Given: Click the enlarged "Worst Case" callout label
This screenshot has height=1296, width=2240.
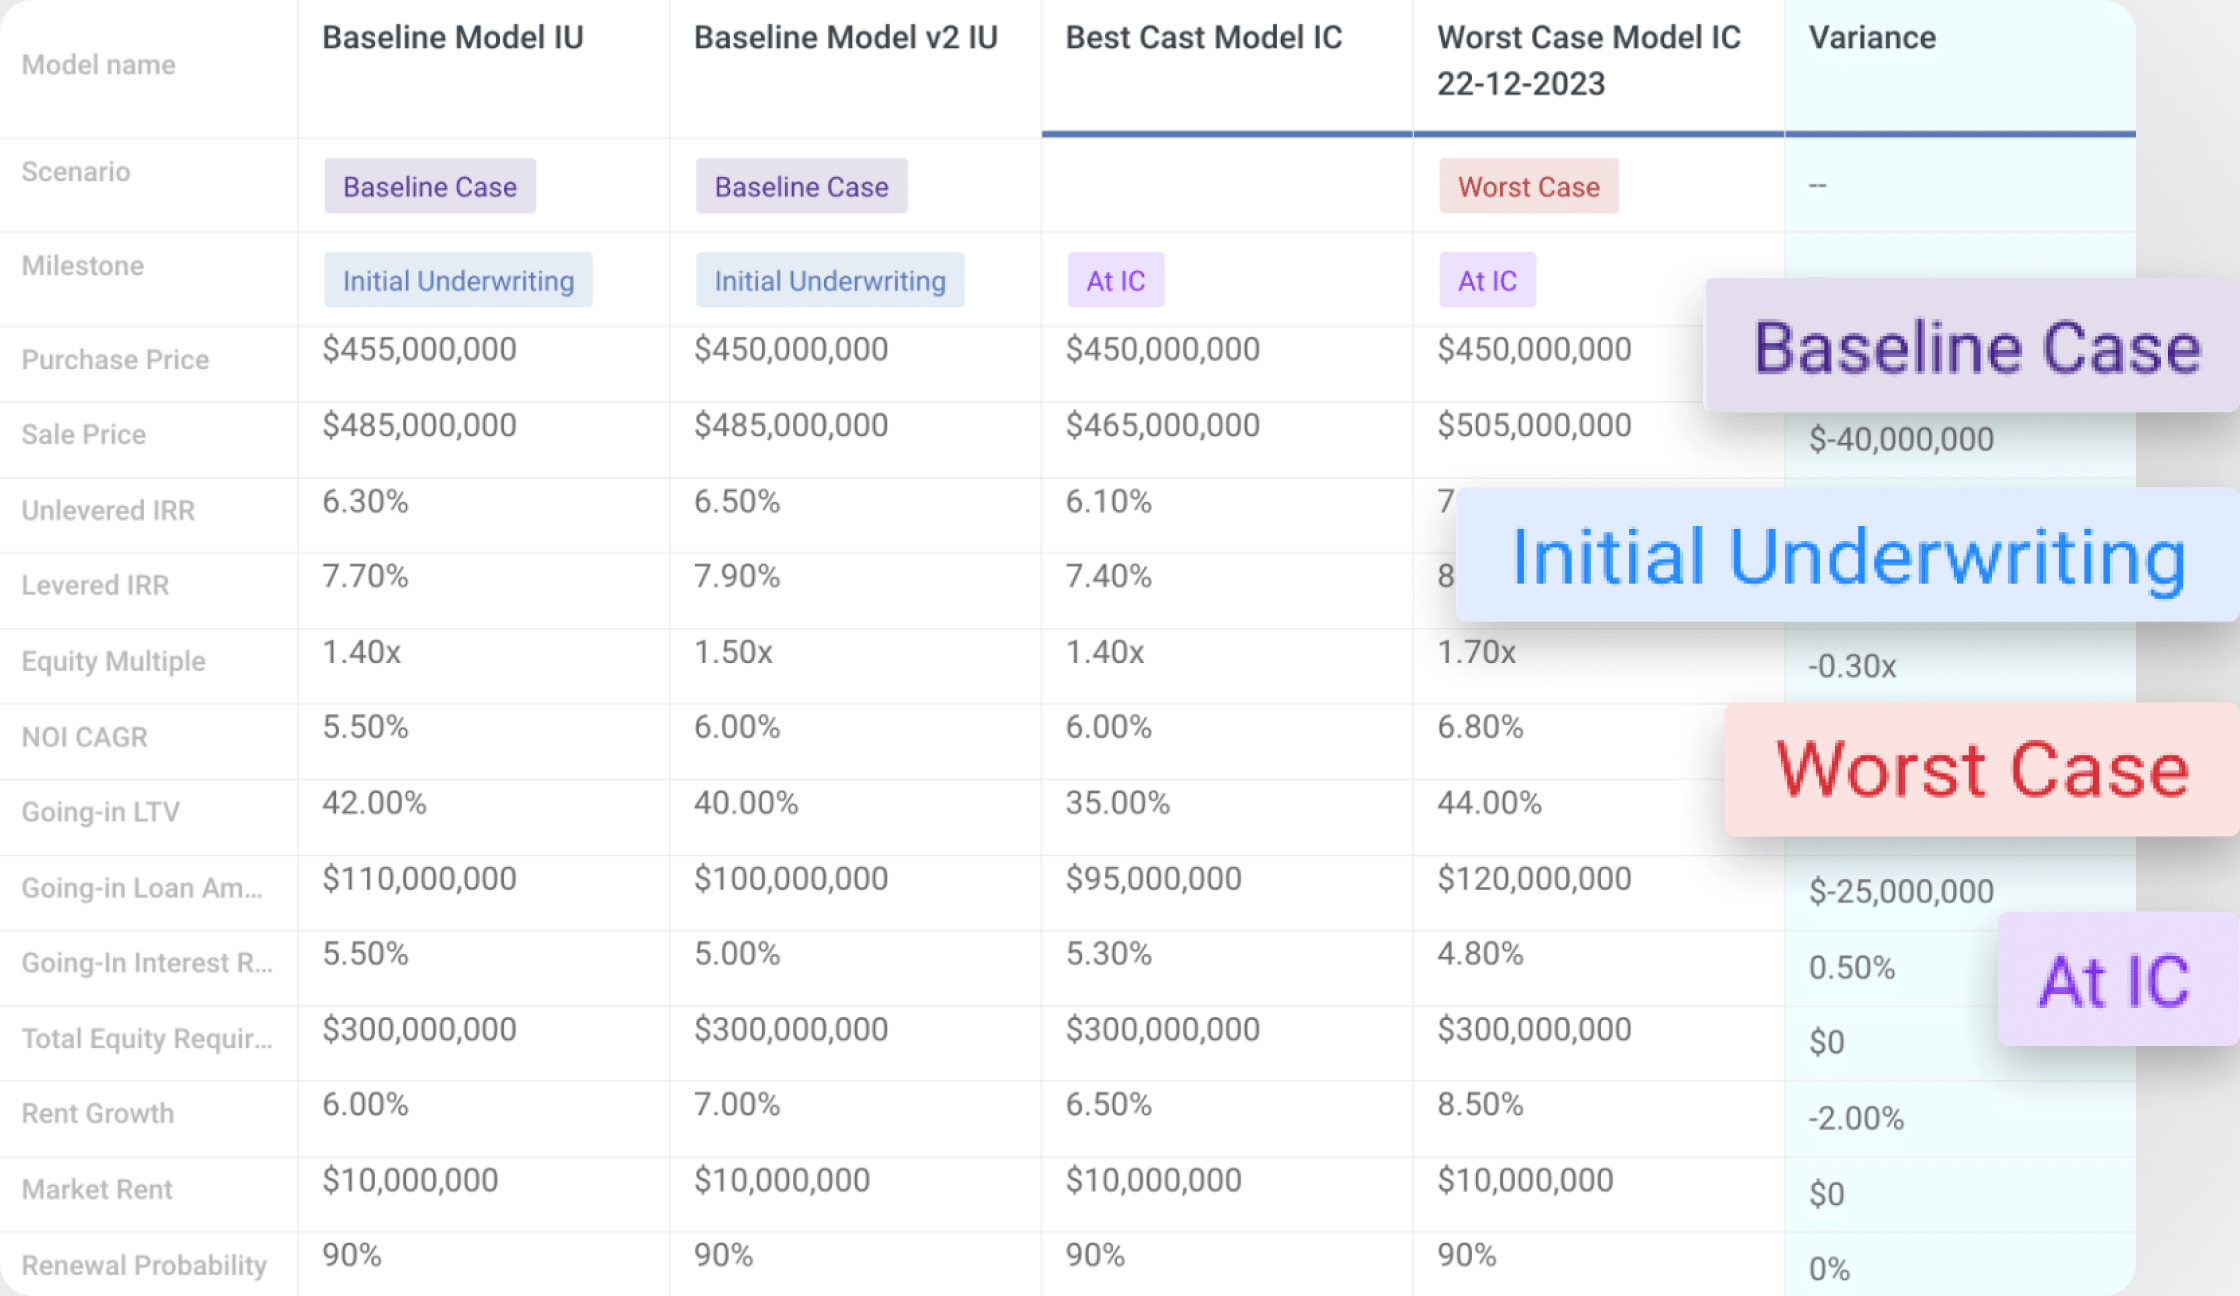Looking at the screenshot, I should (1982, 769).
